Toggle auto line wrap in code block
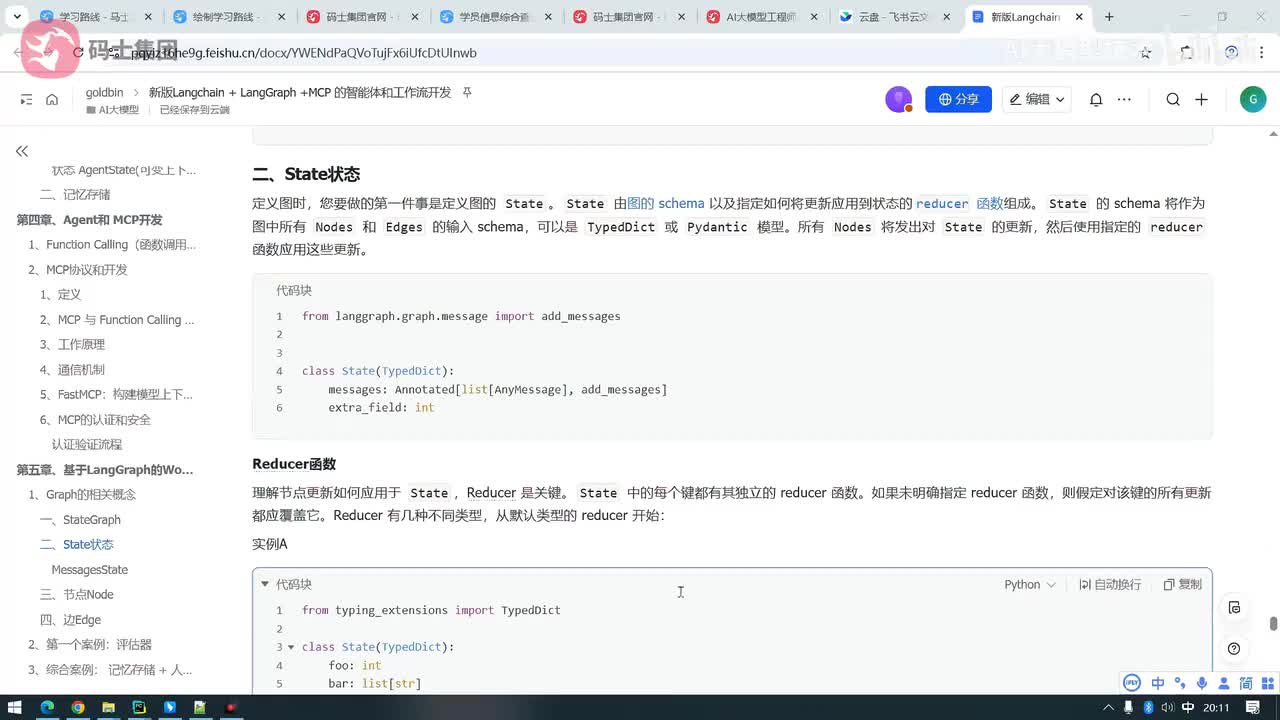 pos(1110,584)
